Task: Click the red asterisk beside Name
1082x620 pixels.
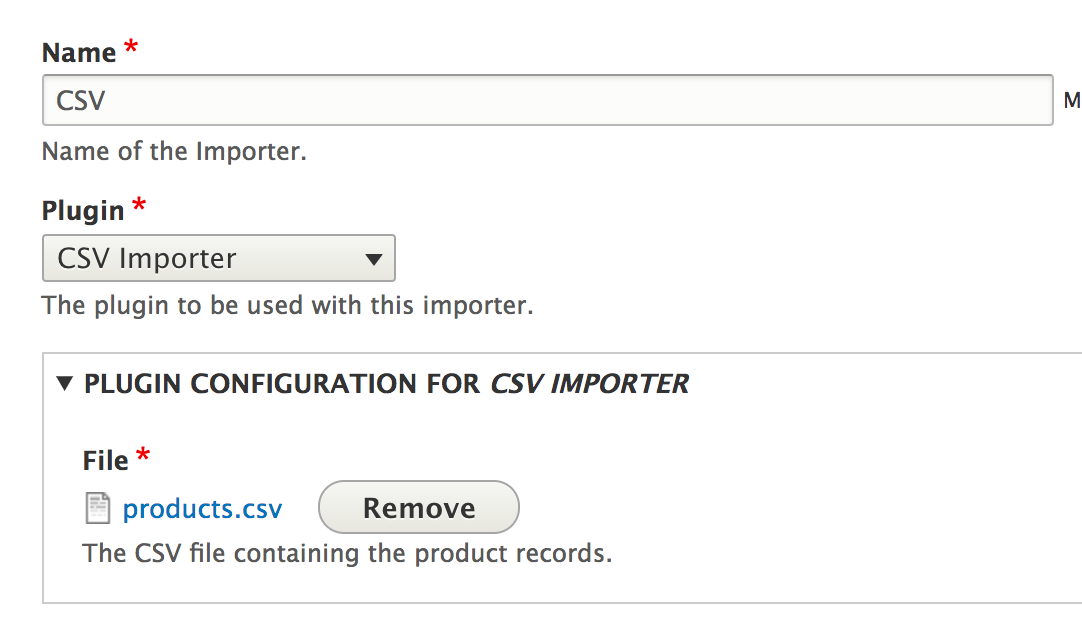Action: pos(129,50)
